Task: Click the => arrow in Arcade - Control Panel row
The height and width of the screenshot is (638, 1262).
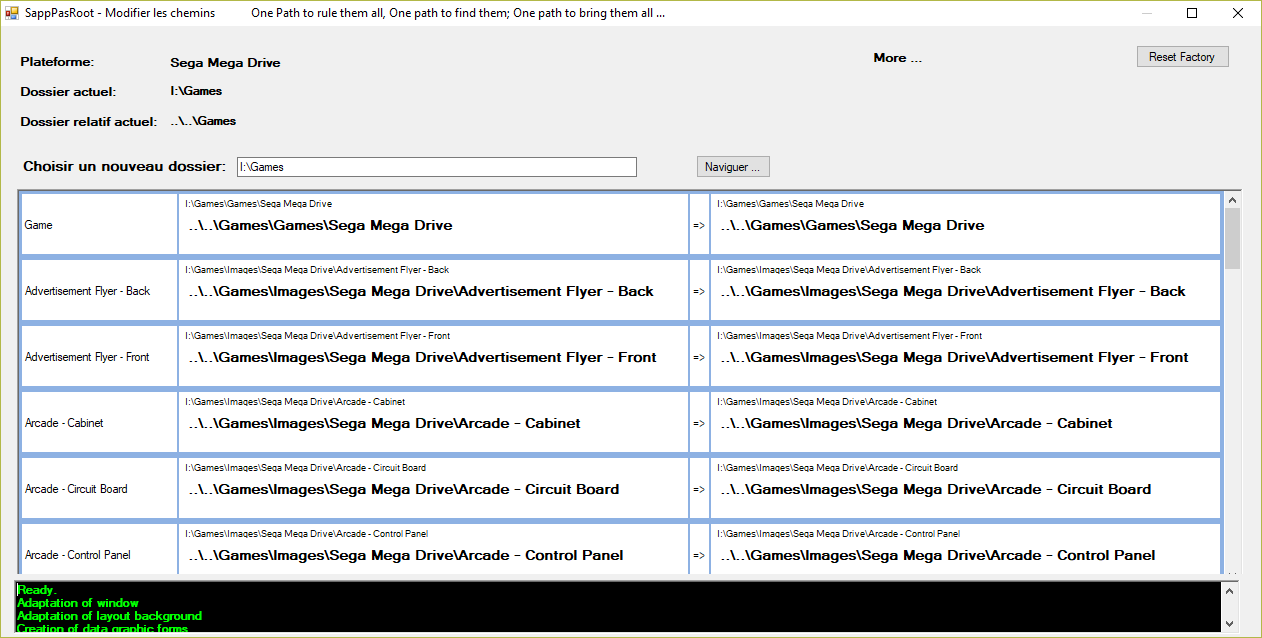Action: [x=699, y=555]
